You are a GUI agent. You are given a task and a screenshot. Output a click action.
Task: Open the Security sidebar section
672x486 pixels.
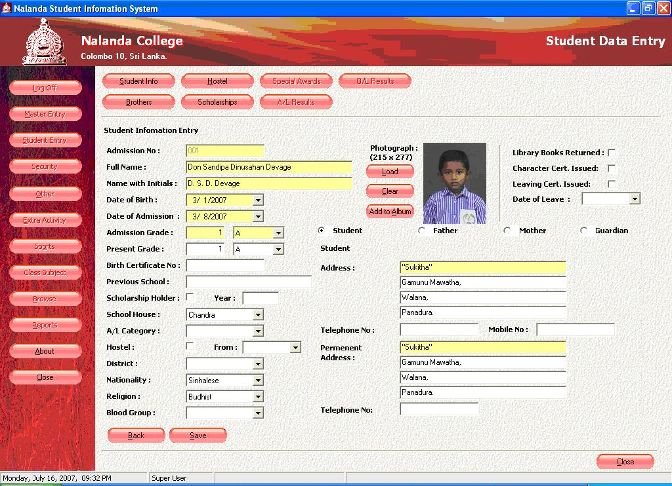45,167
